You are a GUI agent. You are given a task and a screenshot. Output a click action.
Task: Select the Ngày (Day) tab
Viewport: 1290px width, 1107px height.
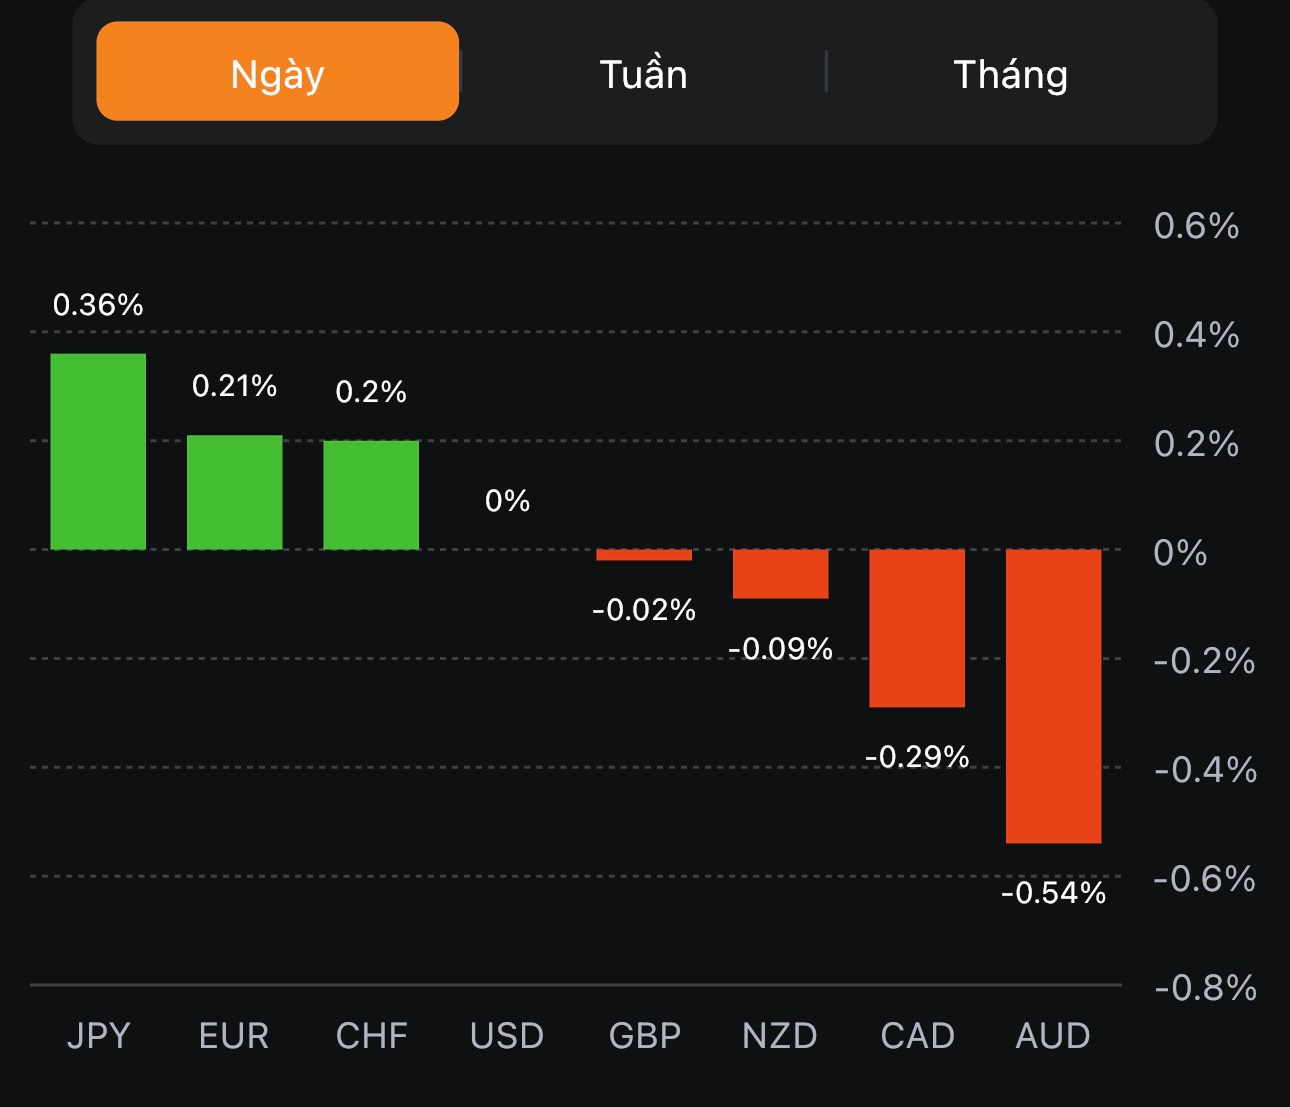[x=277, y=72]
